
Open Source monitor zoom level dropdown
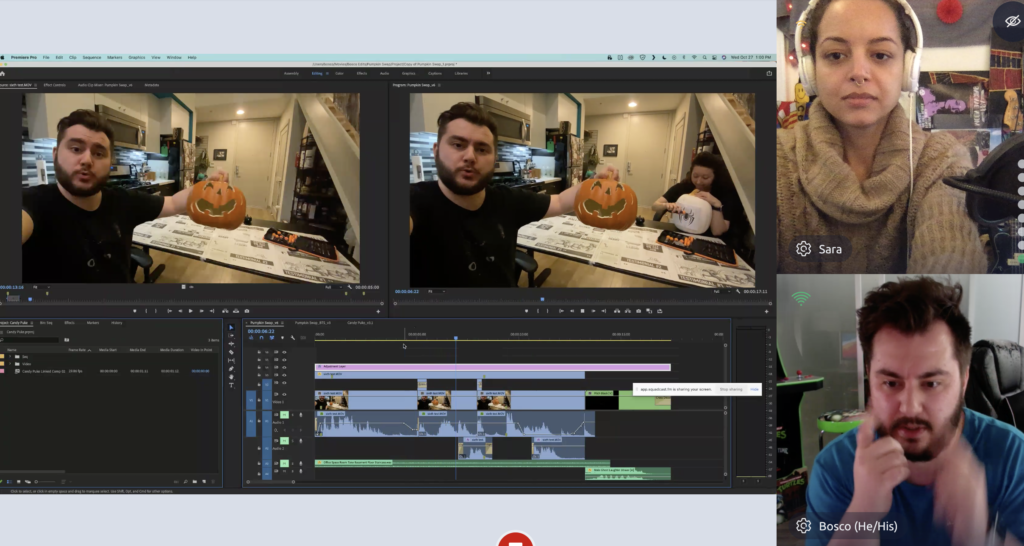(40, 287)
